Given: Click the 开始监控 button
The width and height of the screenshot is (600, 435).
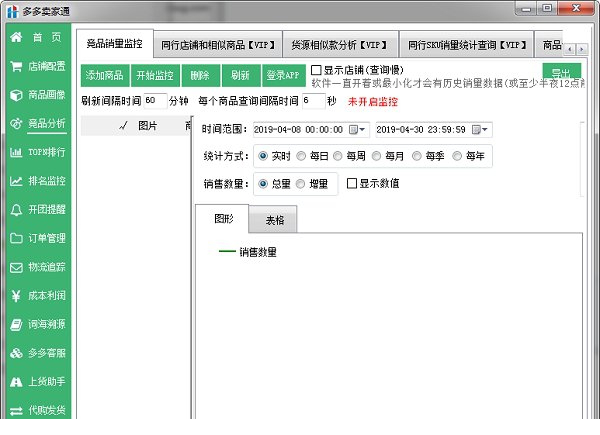Looking at the screenshot, I should (x=155, y=75).
